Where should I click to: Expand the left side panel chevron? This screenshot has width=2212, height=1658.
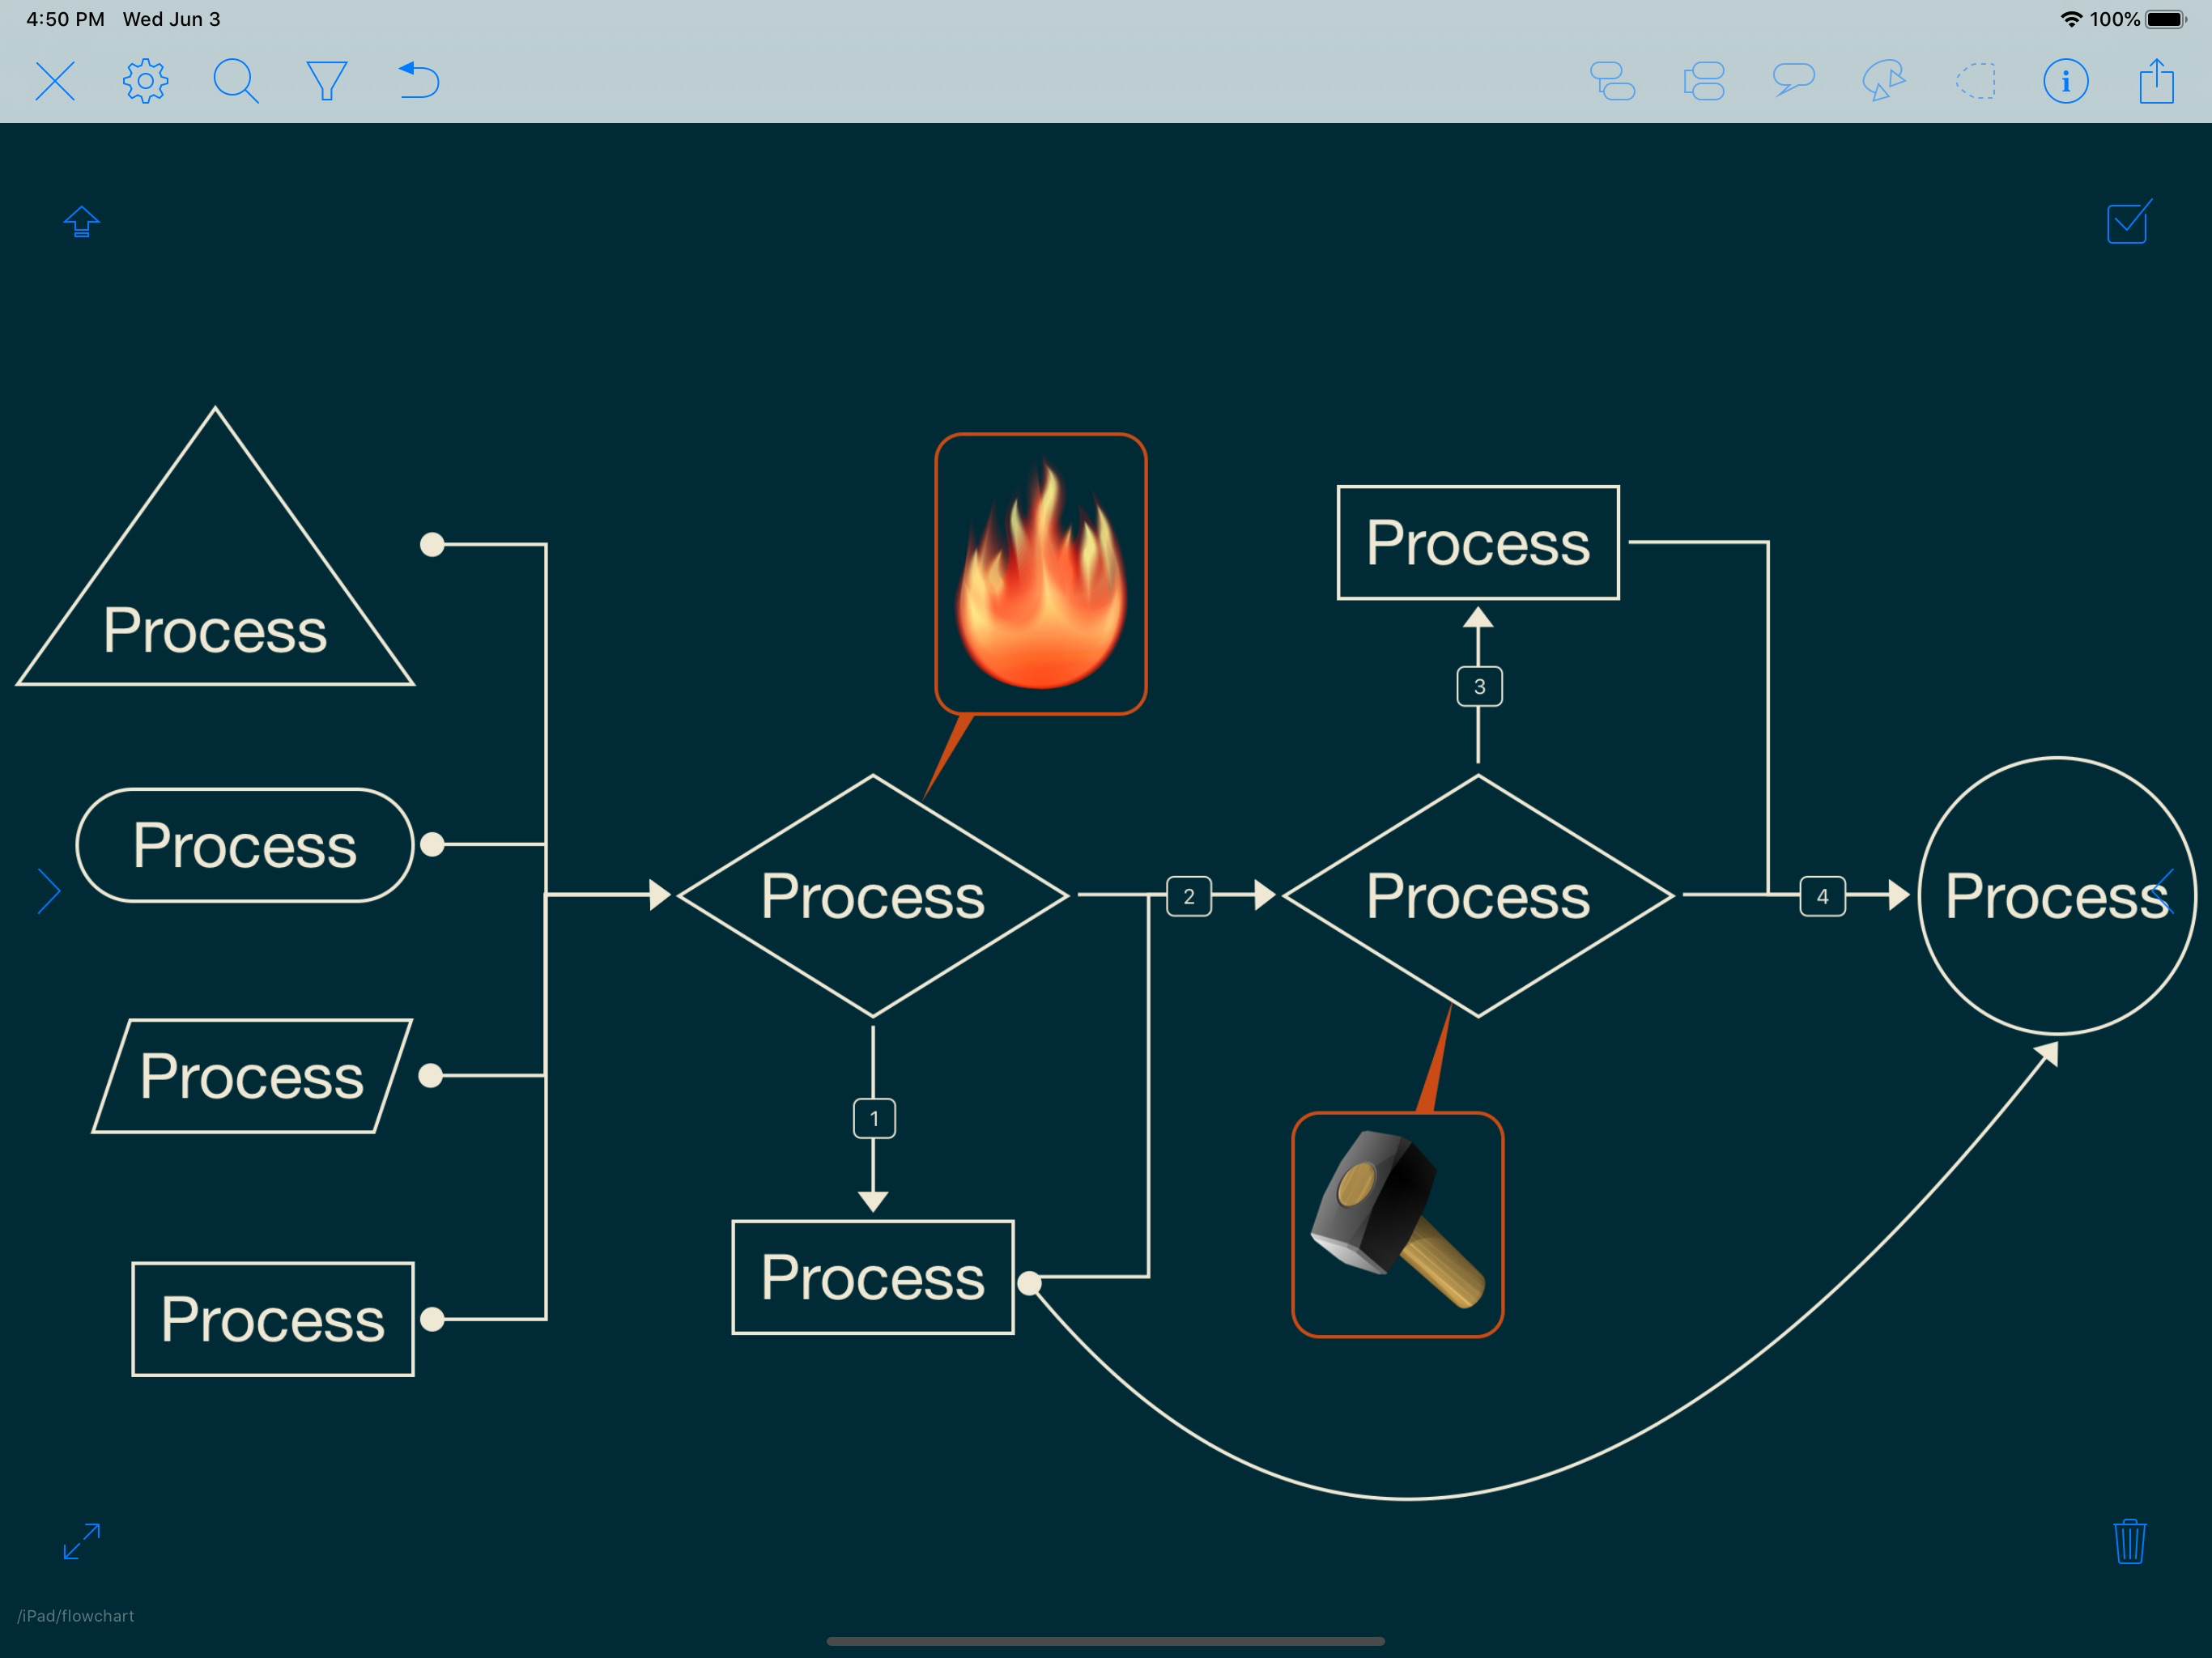click(49, 891)
